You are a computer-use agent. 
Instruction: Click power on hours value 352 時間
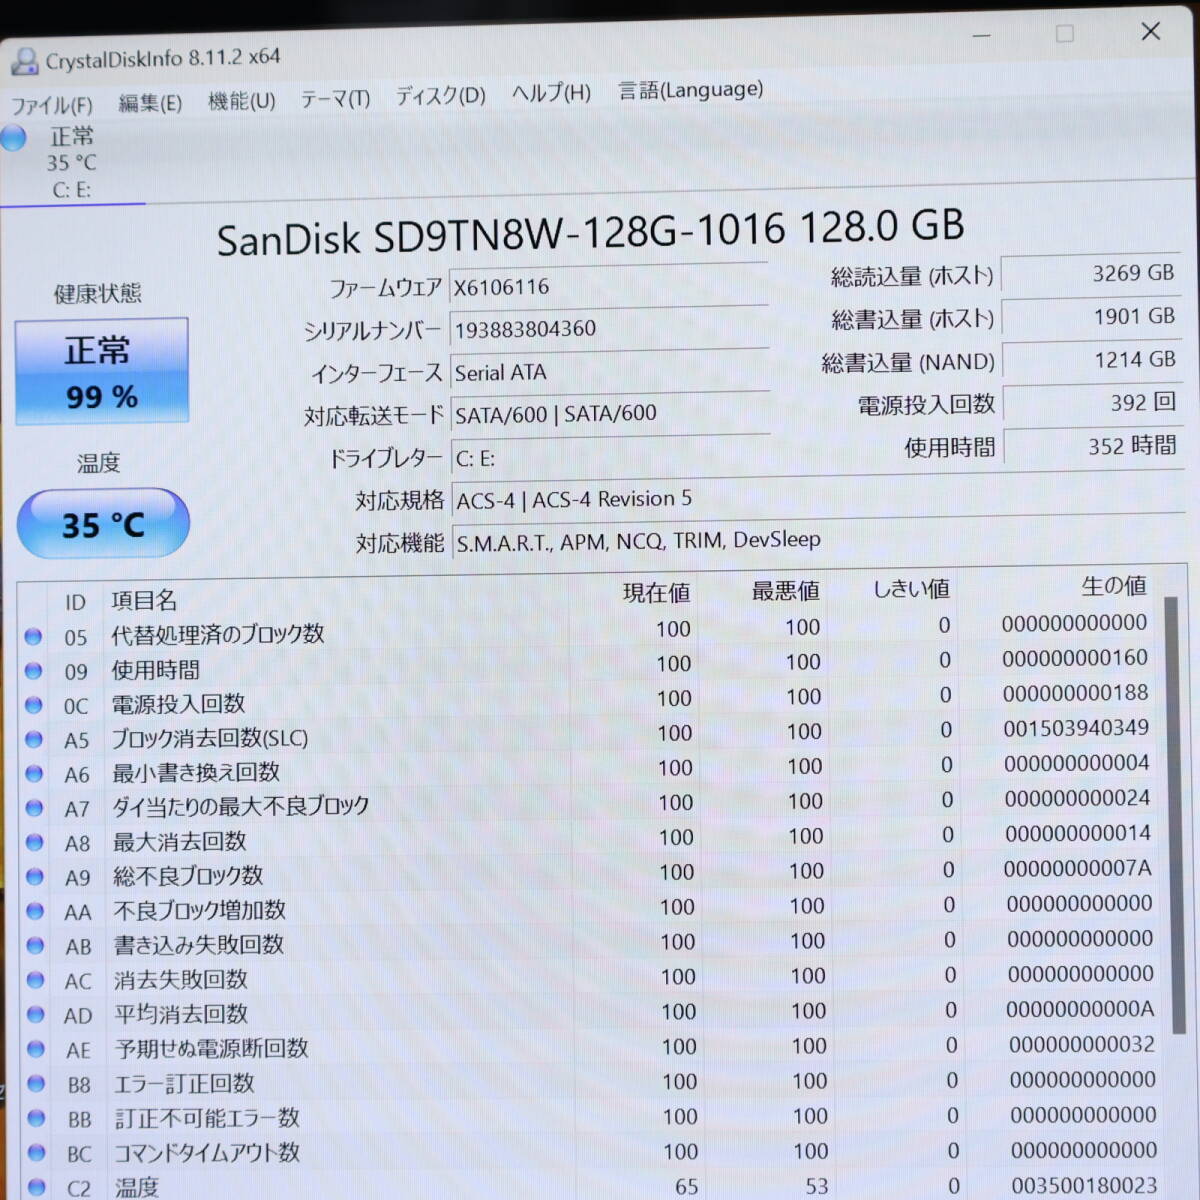[1096, 446]
